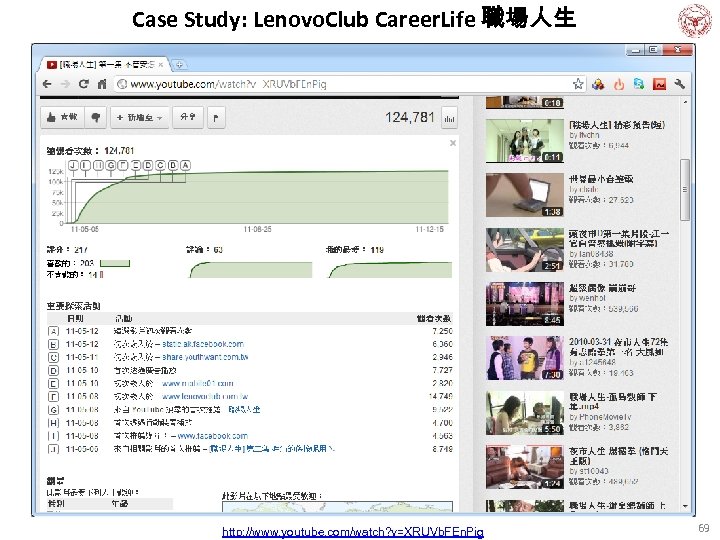Open related video title dated 2010-03-31
720x540 pixels.
pyautogui.click(x=619, y=347)
